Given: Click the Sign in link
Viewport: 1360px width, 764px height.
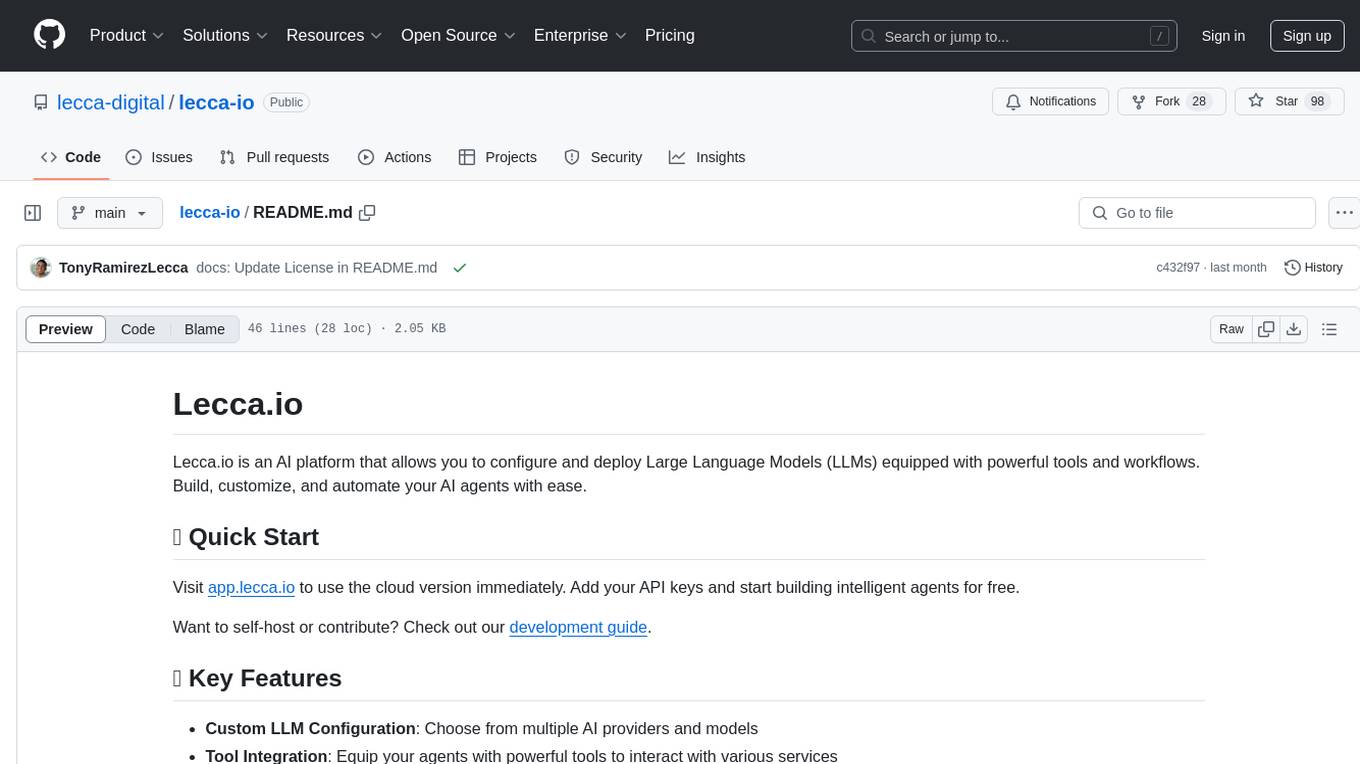Looking at the screenshot, I should [x=1223, y=36].
